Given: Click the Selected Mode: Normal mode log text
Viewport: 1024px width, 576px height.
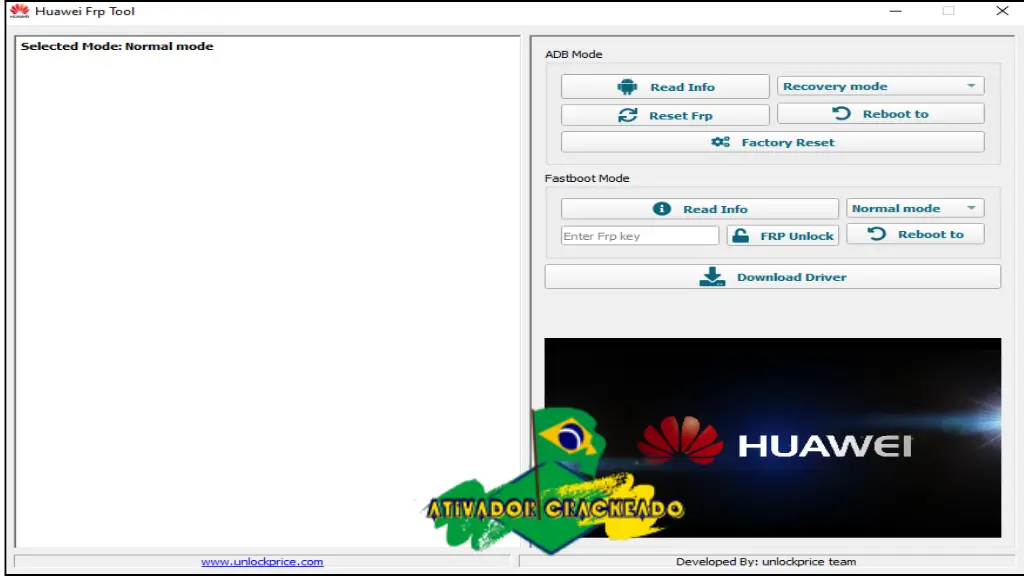Looking at the screenshot, I should [x=117, y=46].
